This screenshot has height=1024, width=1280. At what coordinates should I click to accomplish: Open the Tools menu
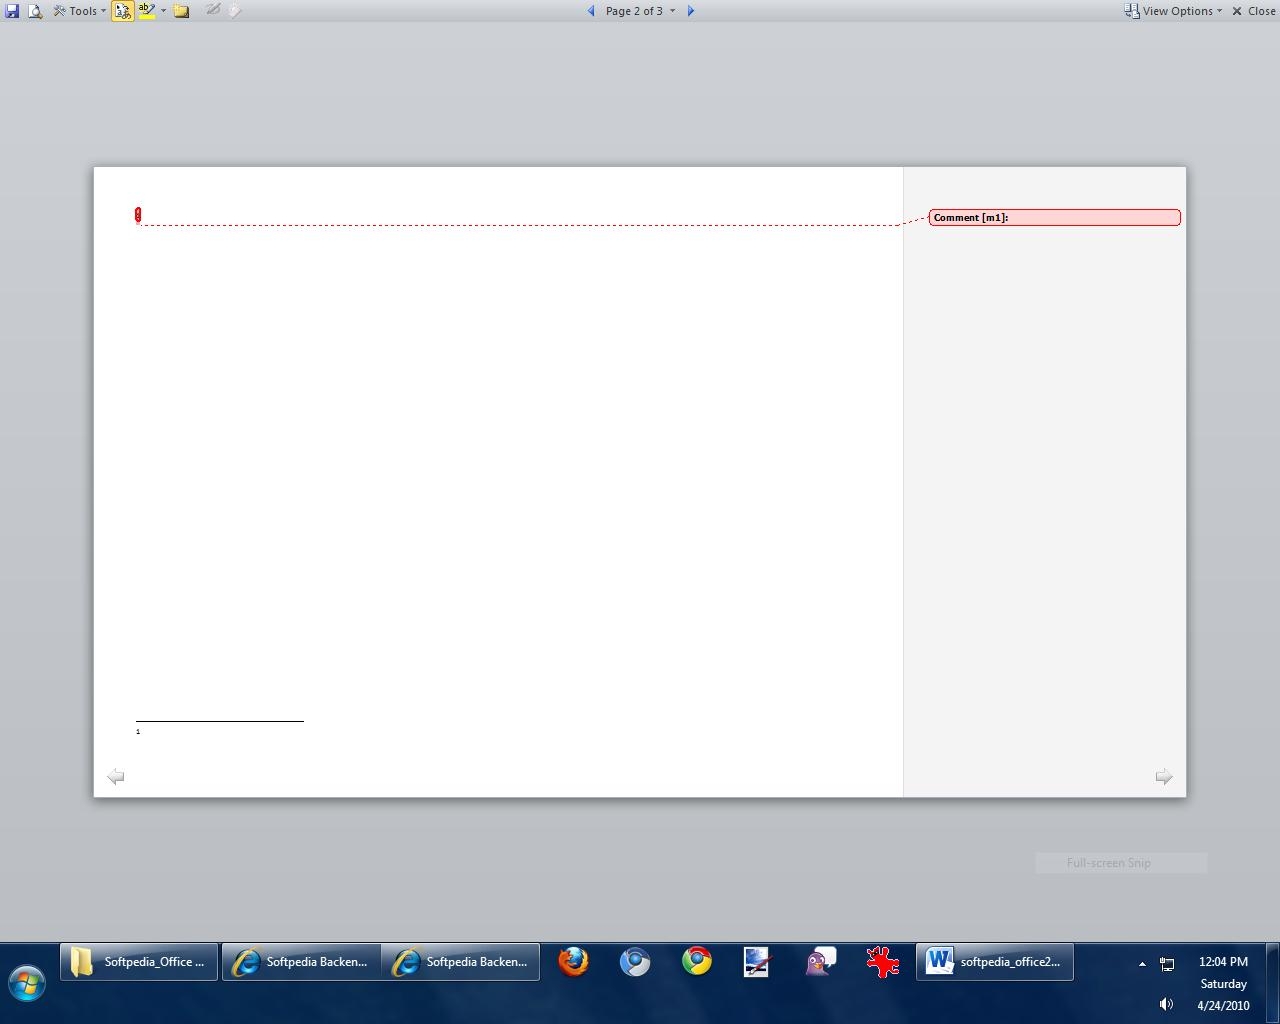pyautogui.click(x=80, y=11)
